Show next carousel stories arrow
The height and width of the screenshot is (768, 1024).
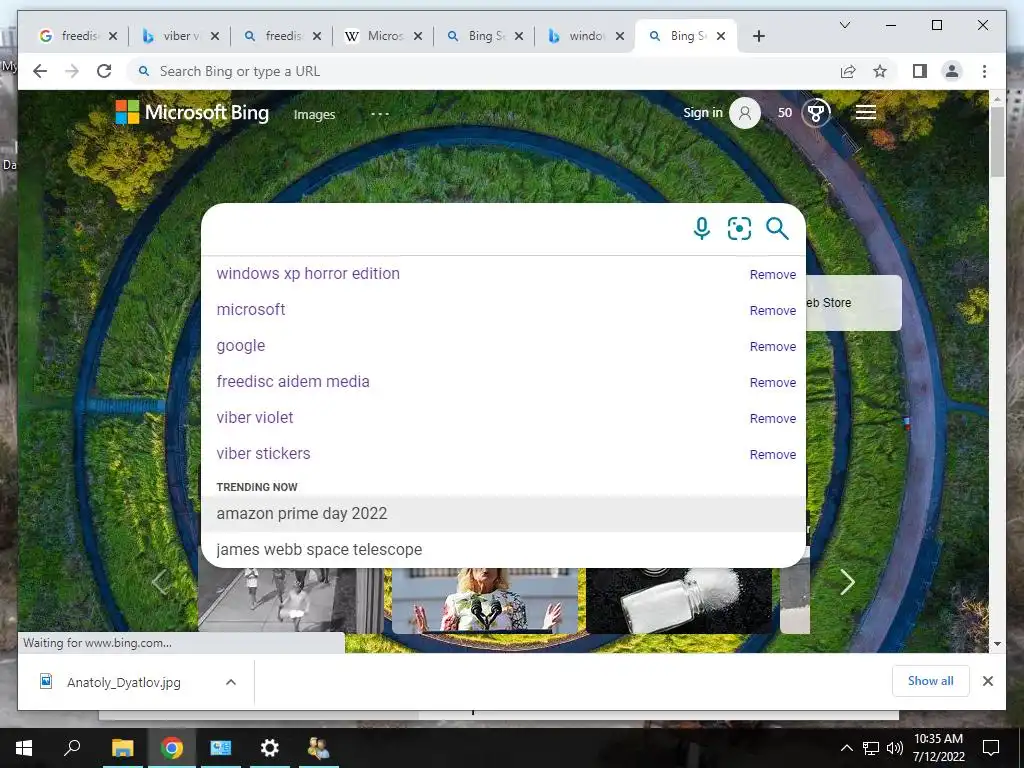pyautogui.click(x=847, y=582)
